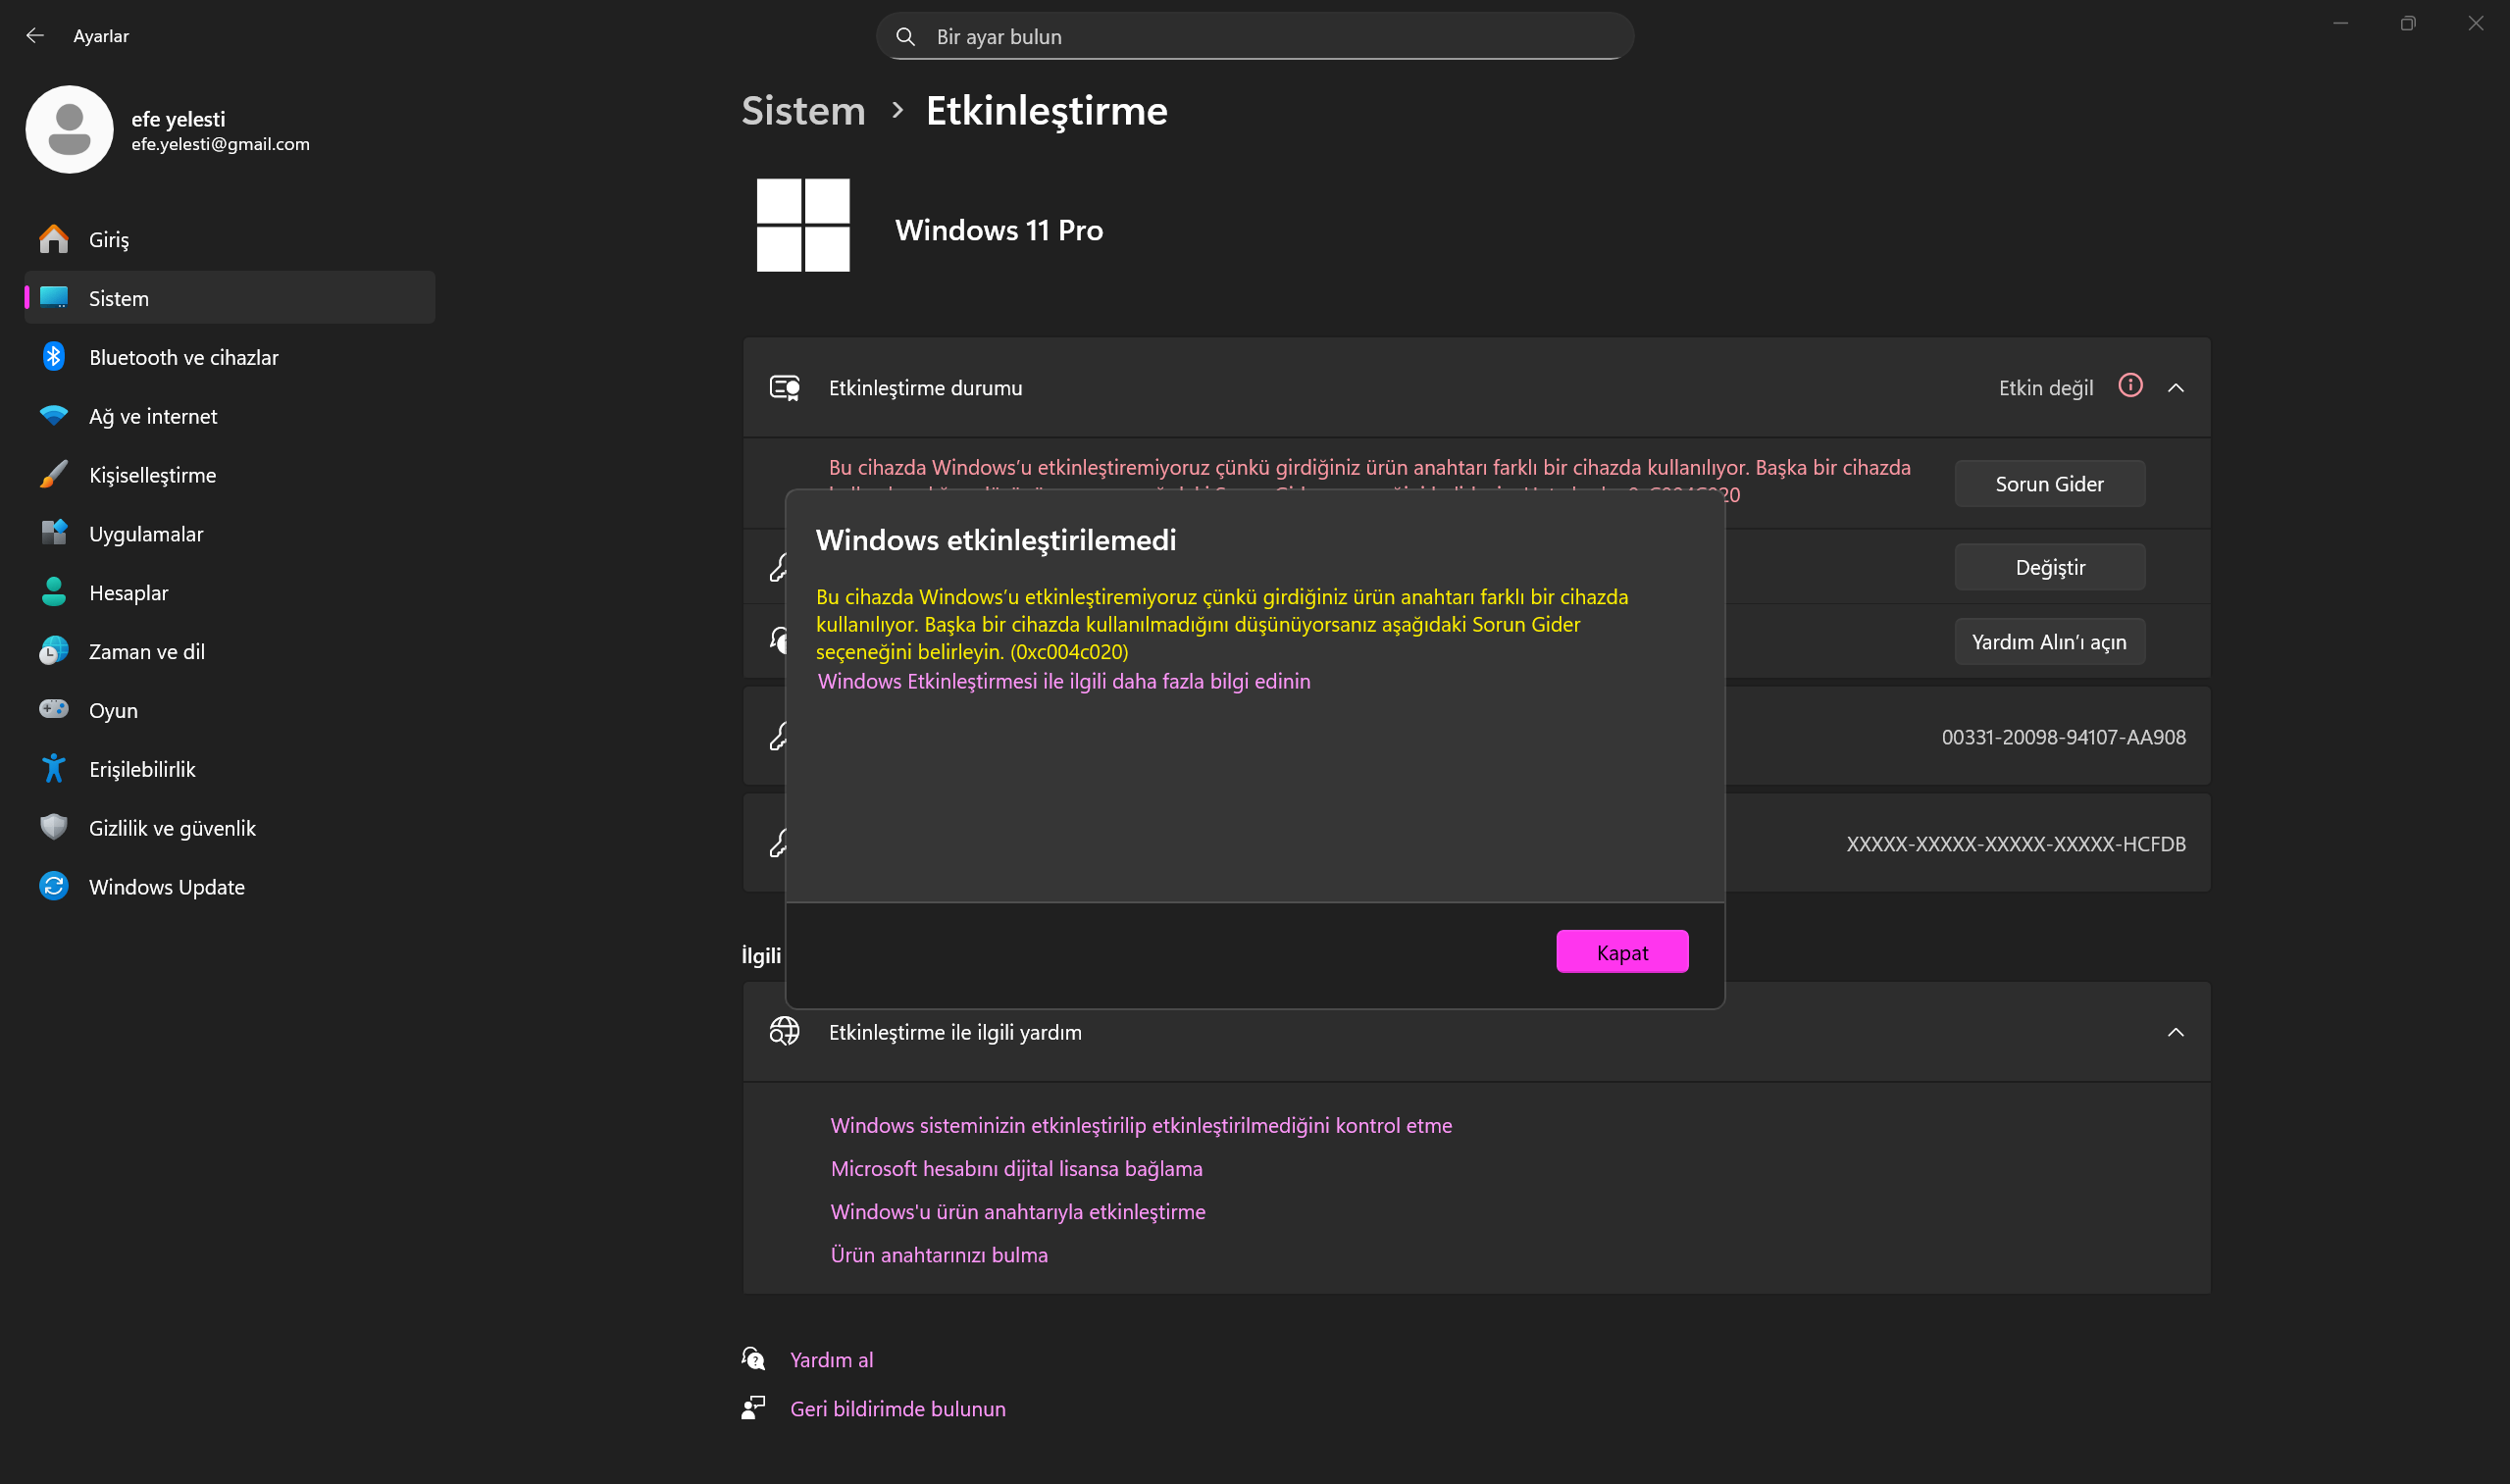This screenshot has width=2510, height=1484.
Task: Open Kişiselleştirme settings
Action: click(230, 475)
